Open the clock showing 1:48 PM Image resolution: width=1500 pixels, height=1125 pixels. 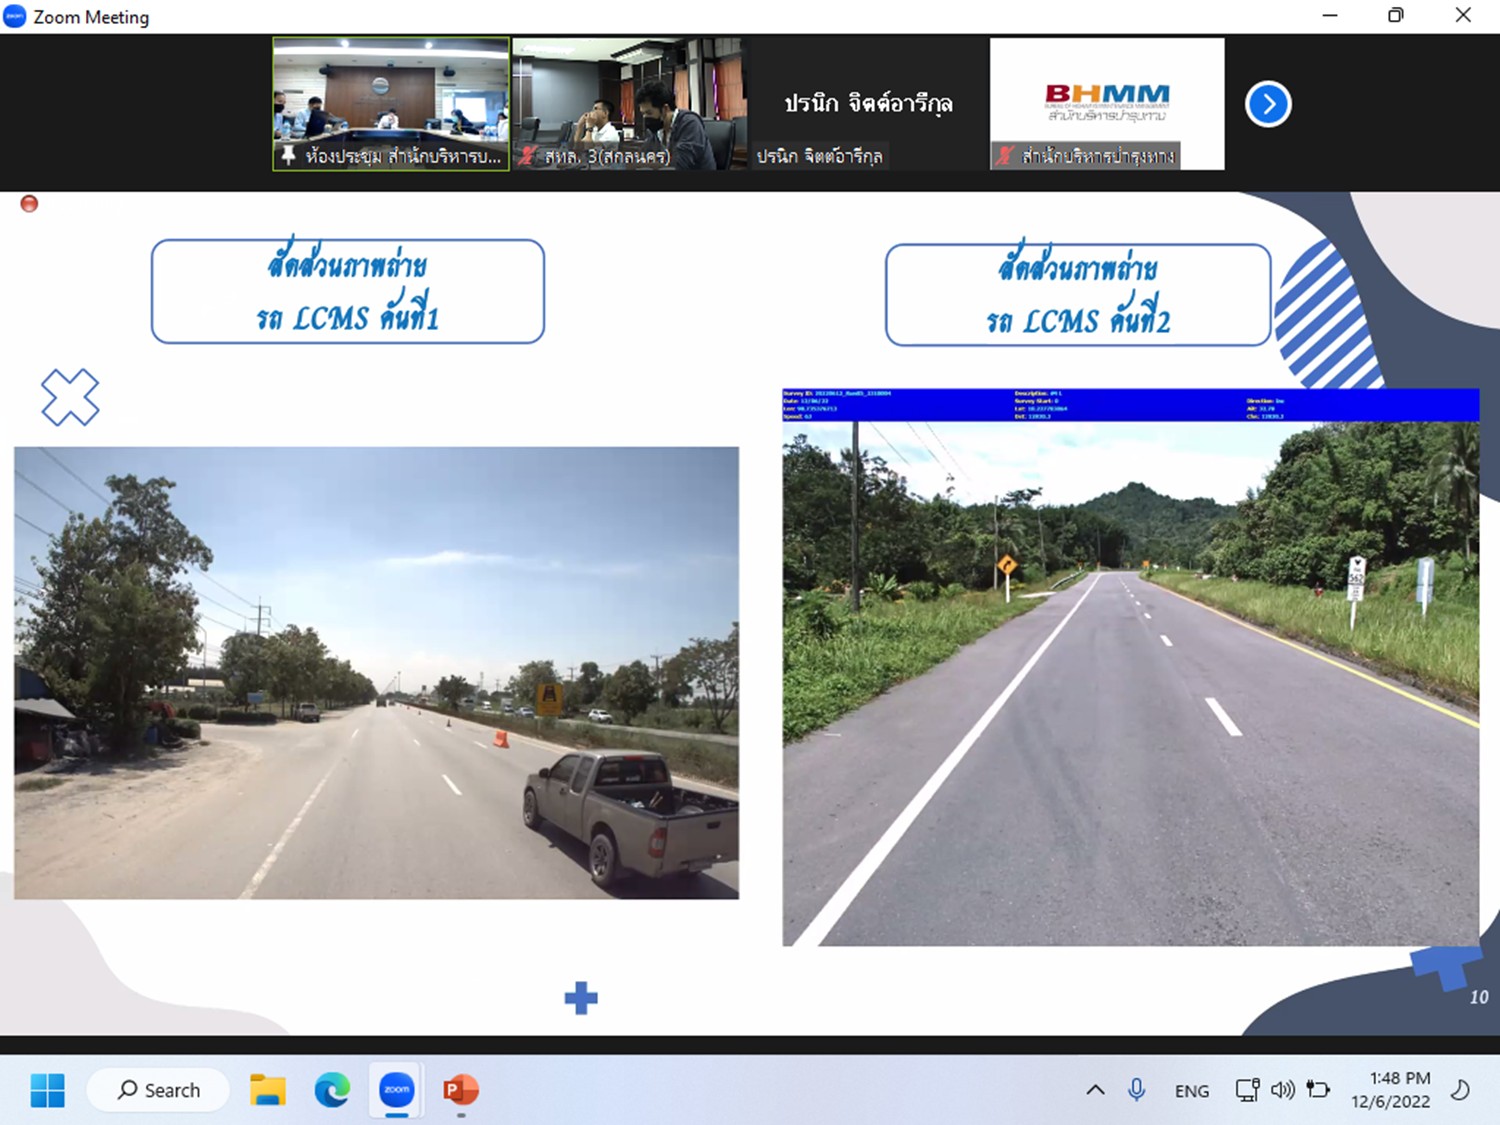pos(1390,1090)
